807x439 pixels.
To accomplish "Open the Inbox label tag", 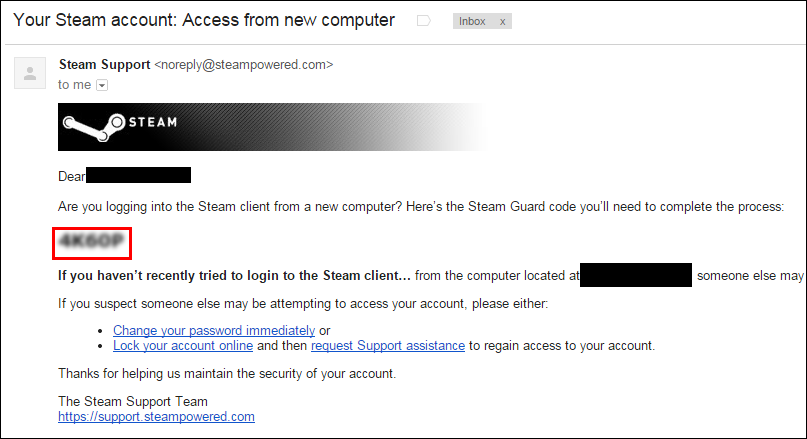I will click(472, 21).
